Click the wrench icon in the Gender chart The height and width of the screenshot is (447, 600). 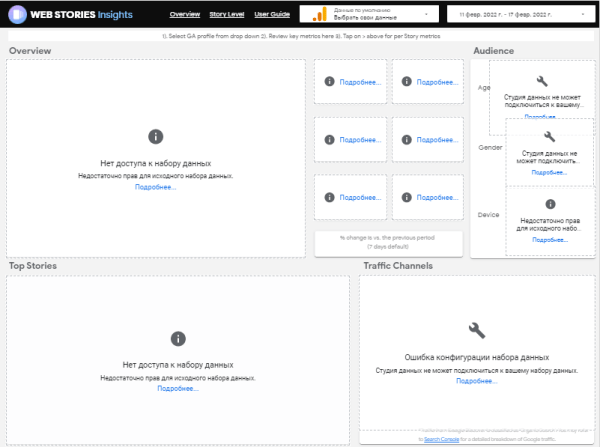(x=548, y=136)
